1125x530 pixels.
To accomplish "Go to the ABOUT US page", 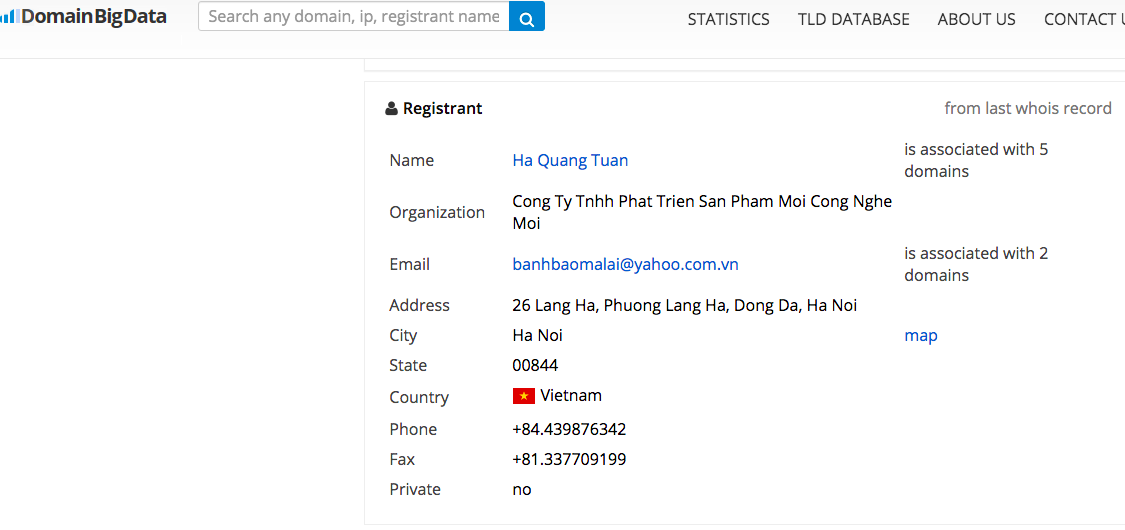I will click(x=976, y=19).
